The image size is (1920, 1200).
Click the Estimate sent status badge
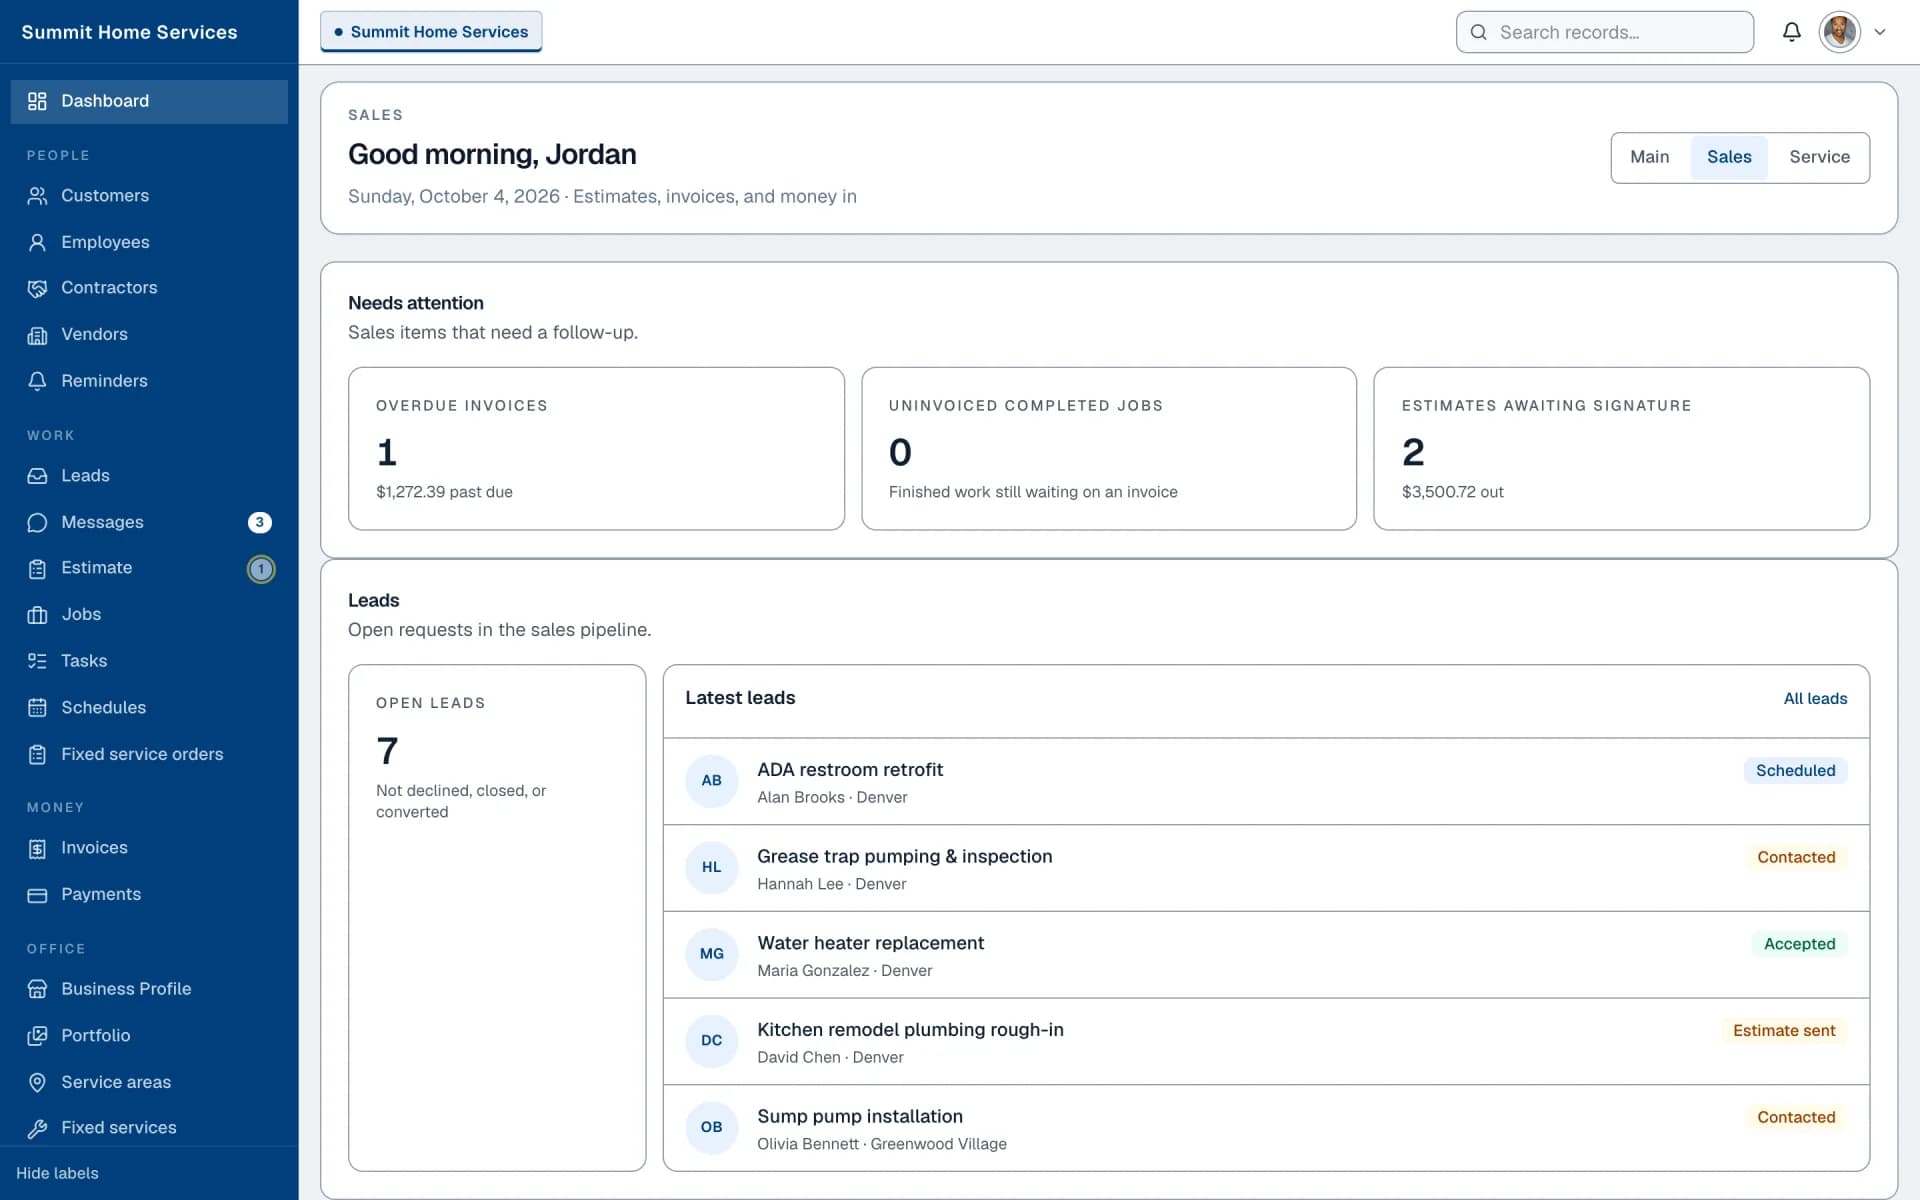pyautogui.click(x=1784, y=1031)
